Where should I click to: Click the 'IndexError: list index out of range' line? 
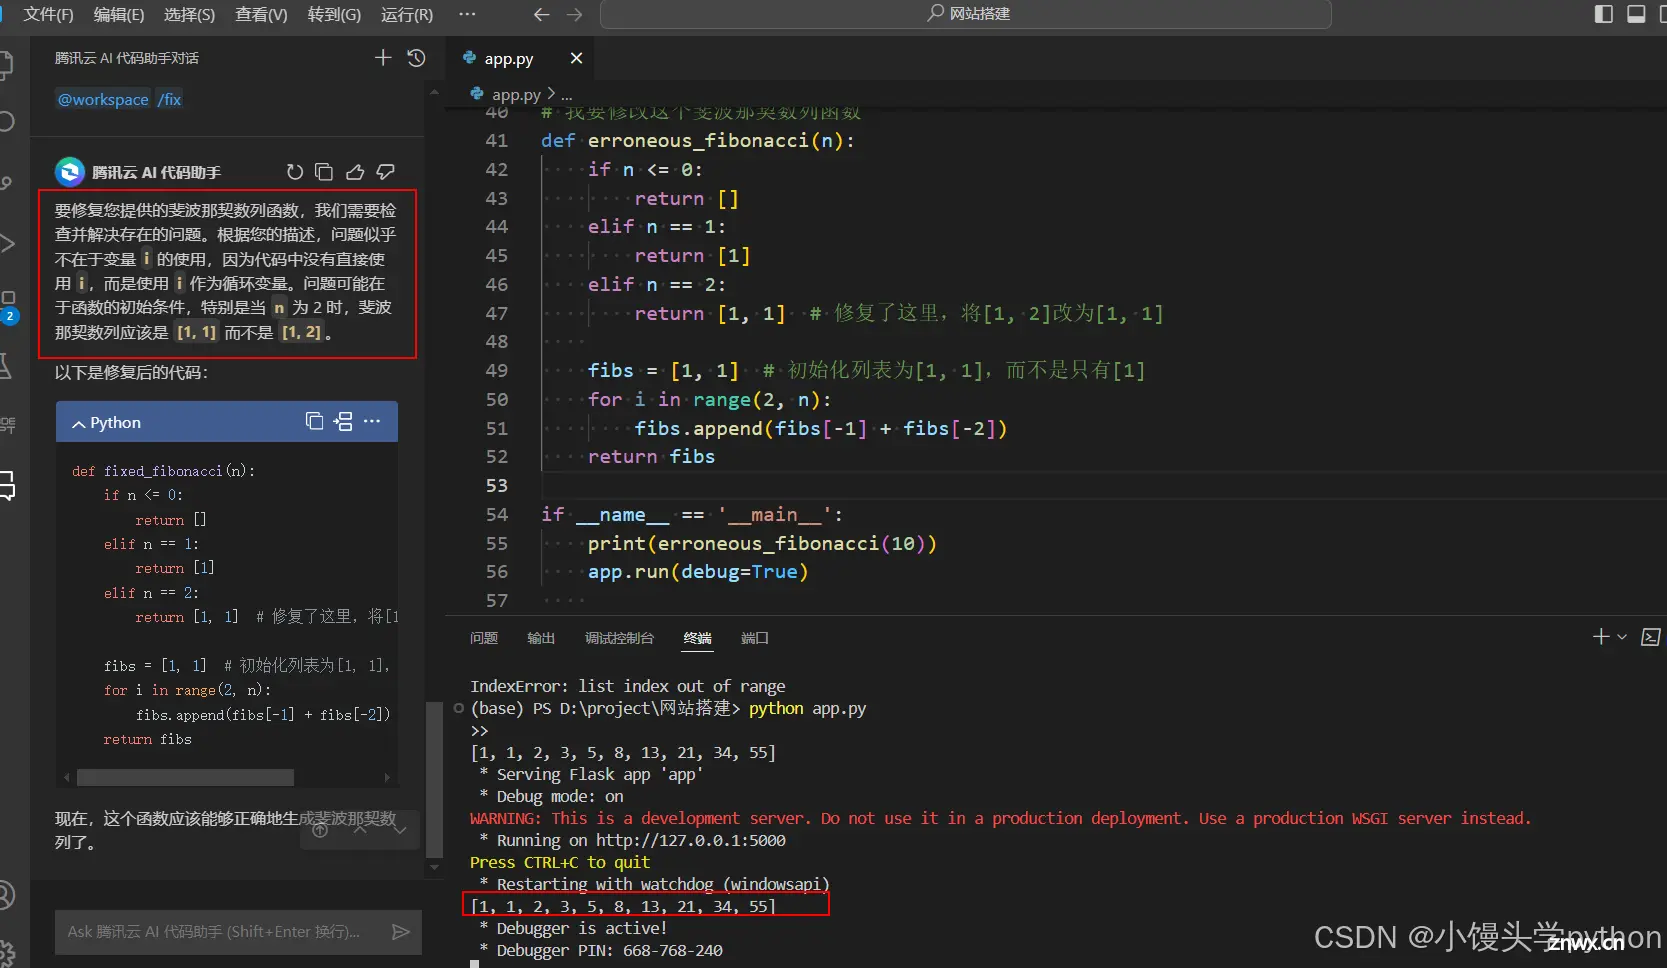click(628, 686)
